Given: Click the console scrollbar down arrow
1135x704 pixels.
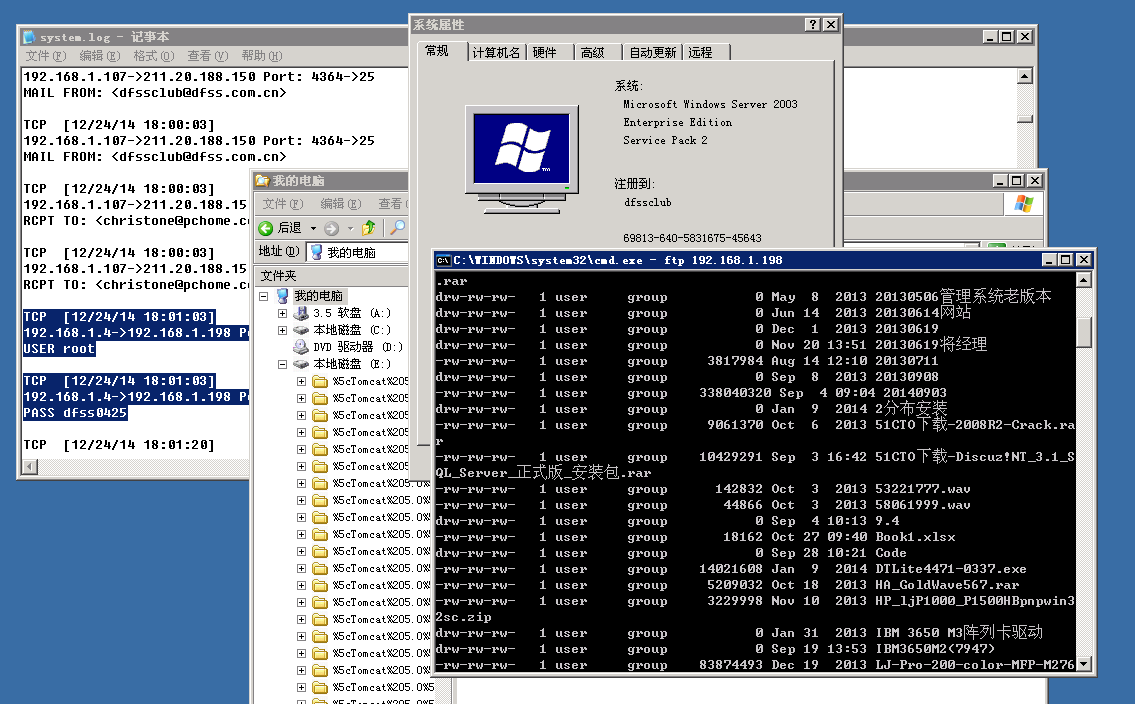Looking at the screenshot, I should click(1084, 663).
